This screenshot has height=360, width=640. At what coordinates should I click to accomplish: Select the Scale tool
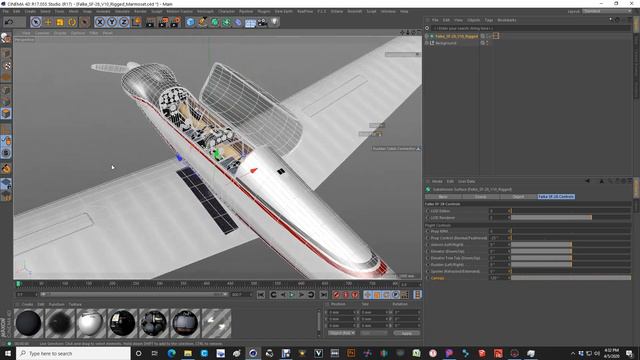(x=60, y=22)
